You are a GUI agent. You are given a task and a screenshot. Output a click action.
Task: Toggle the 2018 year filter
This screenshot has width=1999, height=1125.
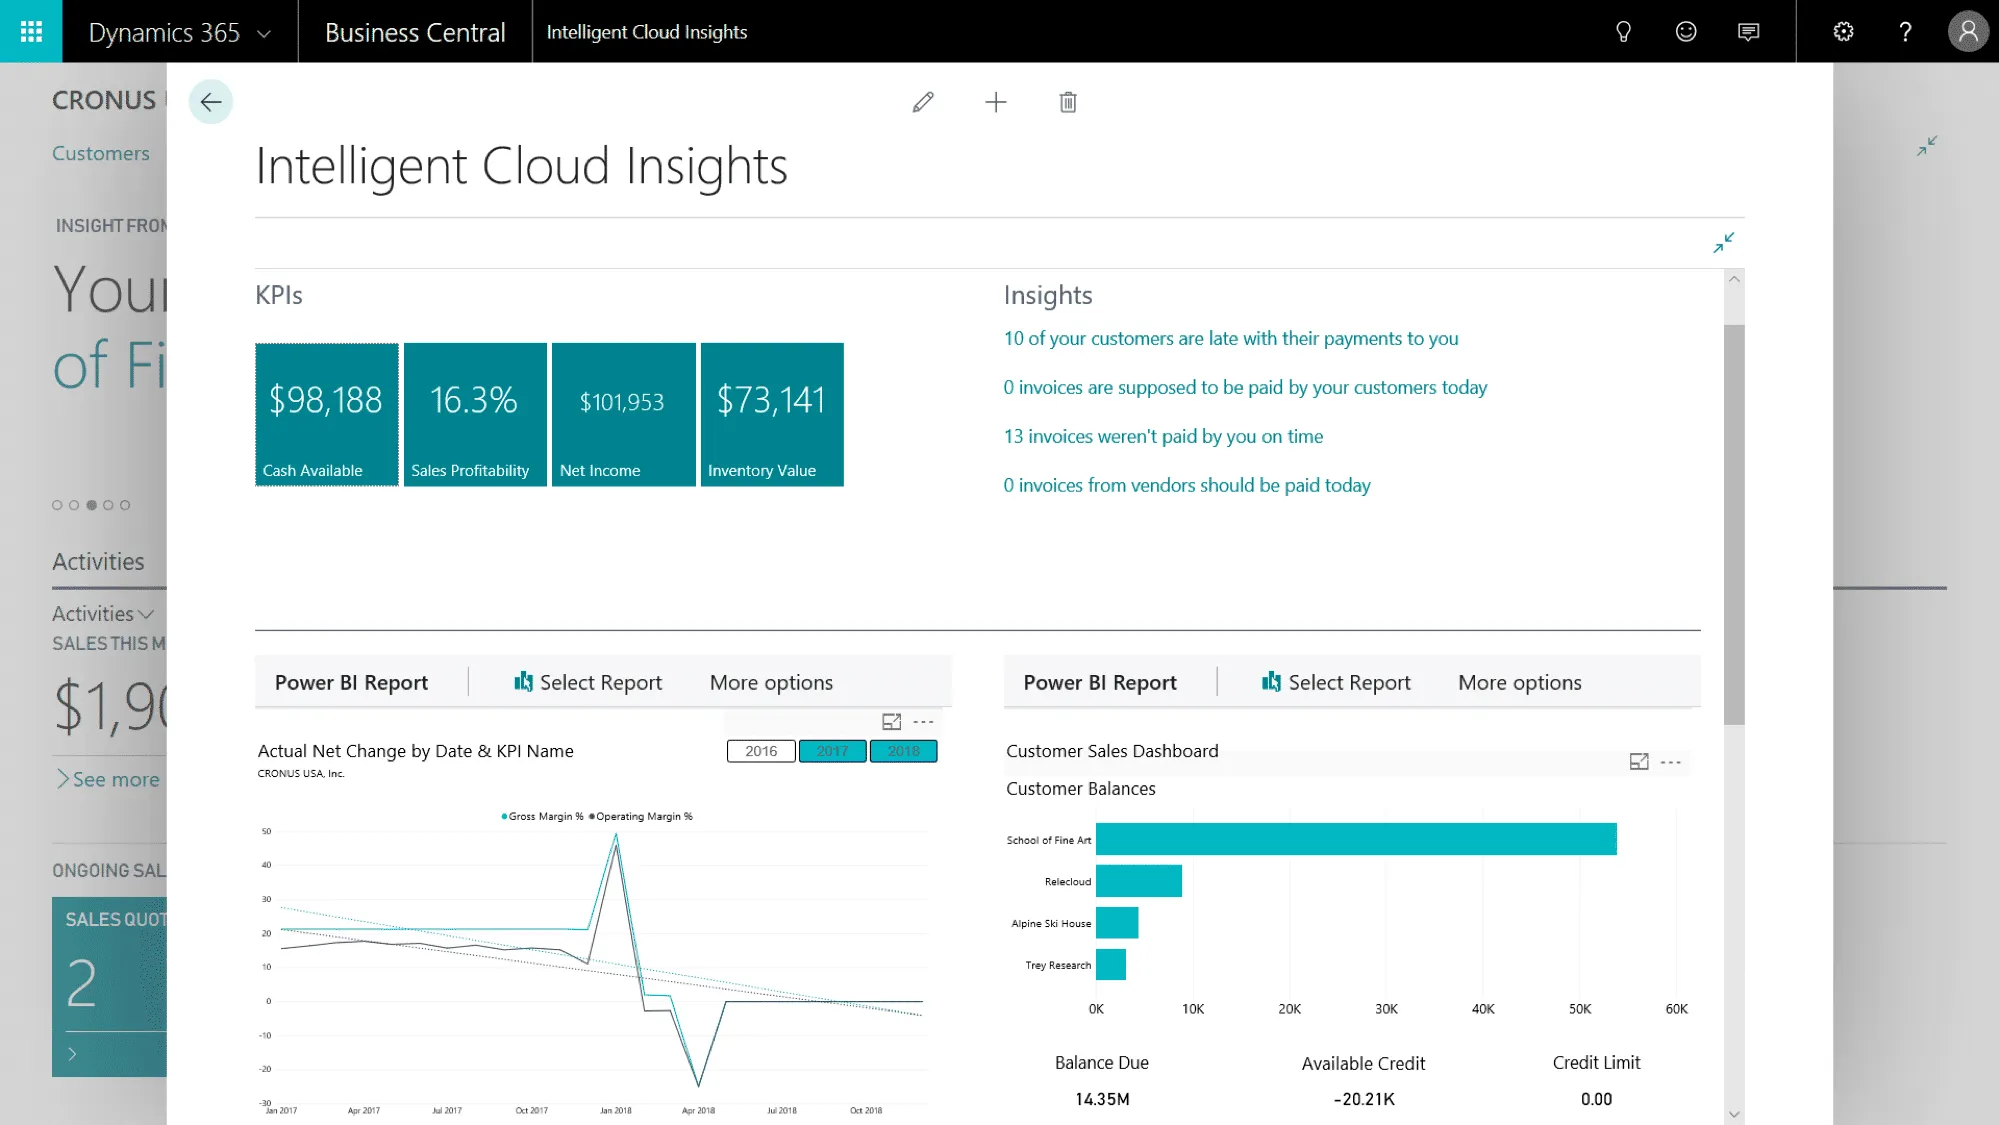(x=903, y=750)
